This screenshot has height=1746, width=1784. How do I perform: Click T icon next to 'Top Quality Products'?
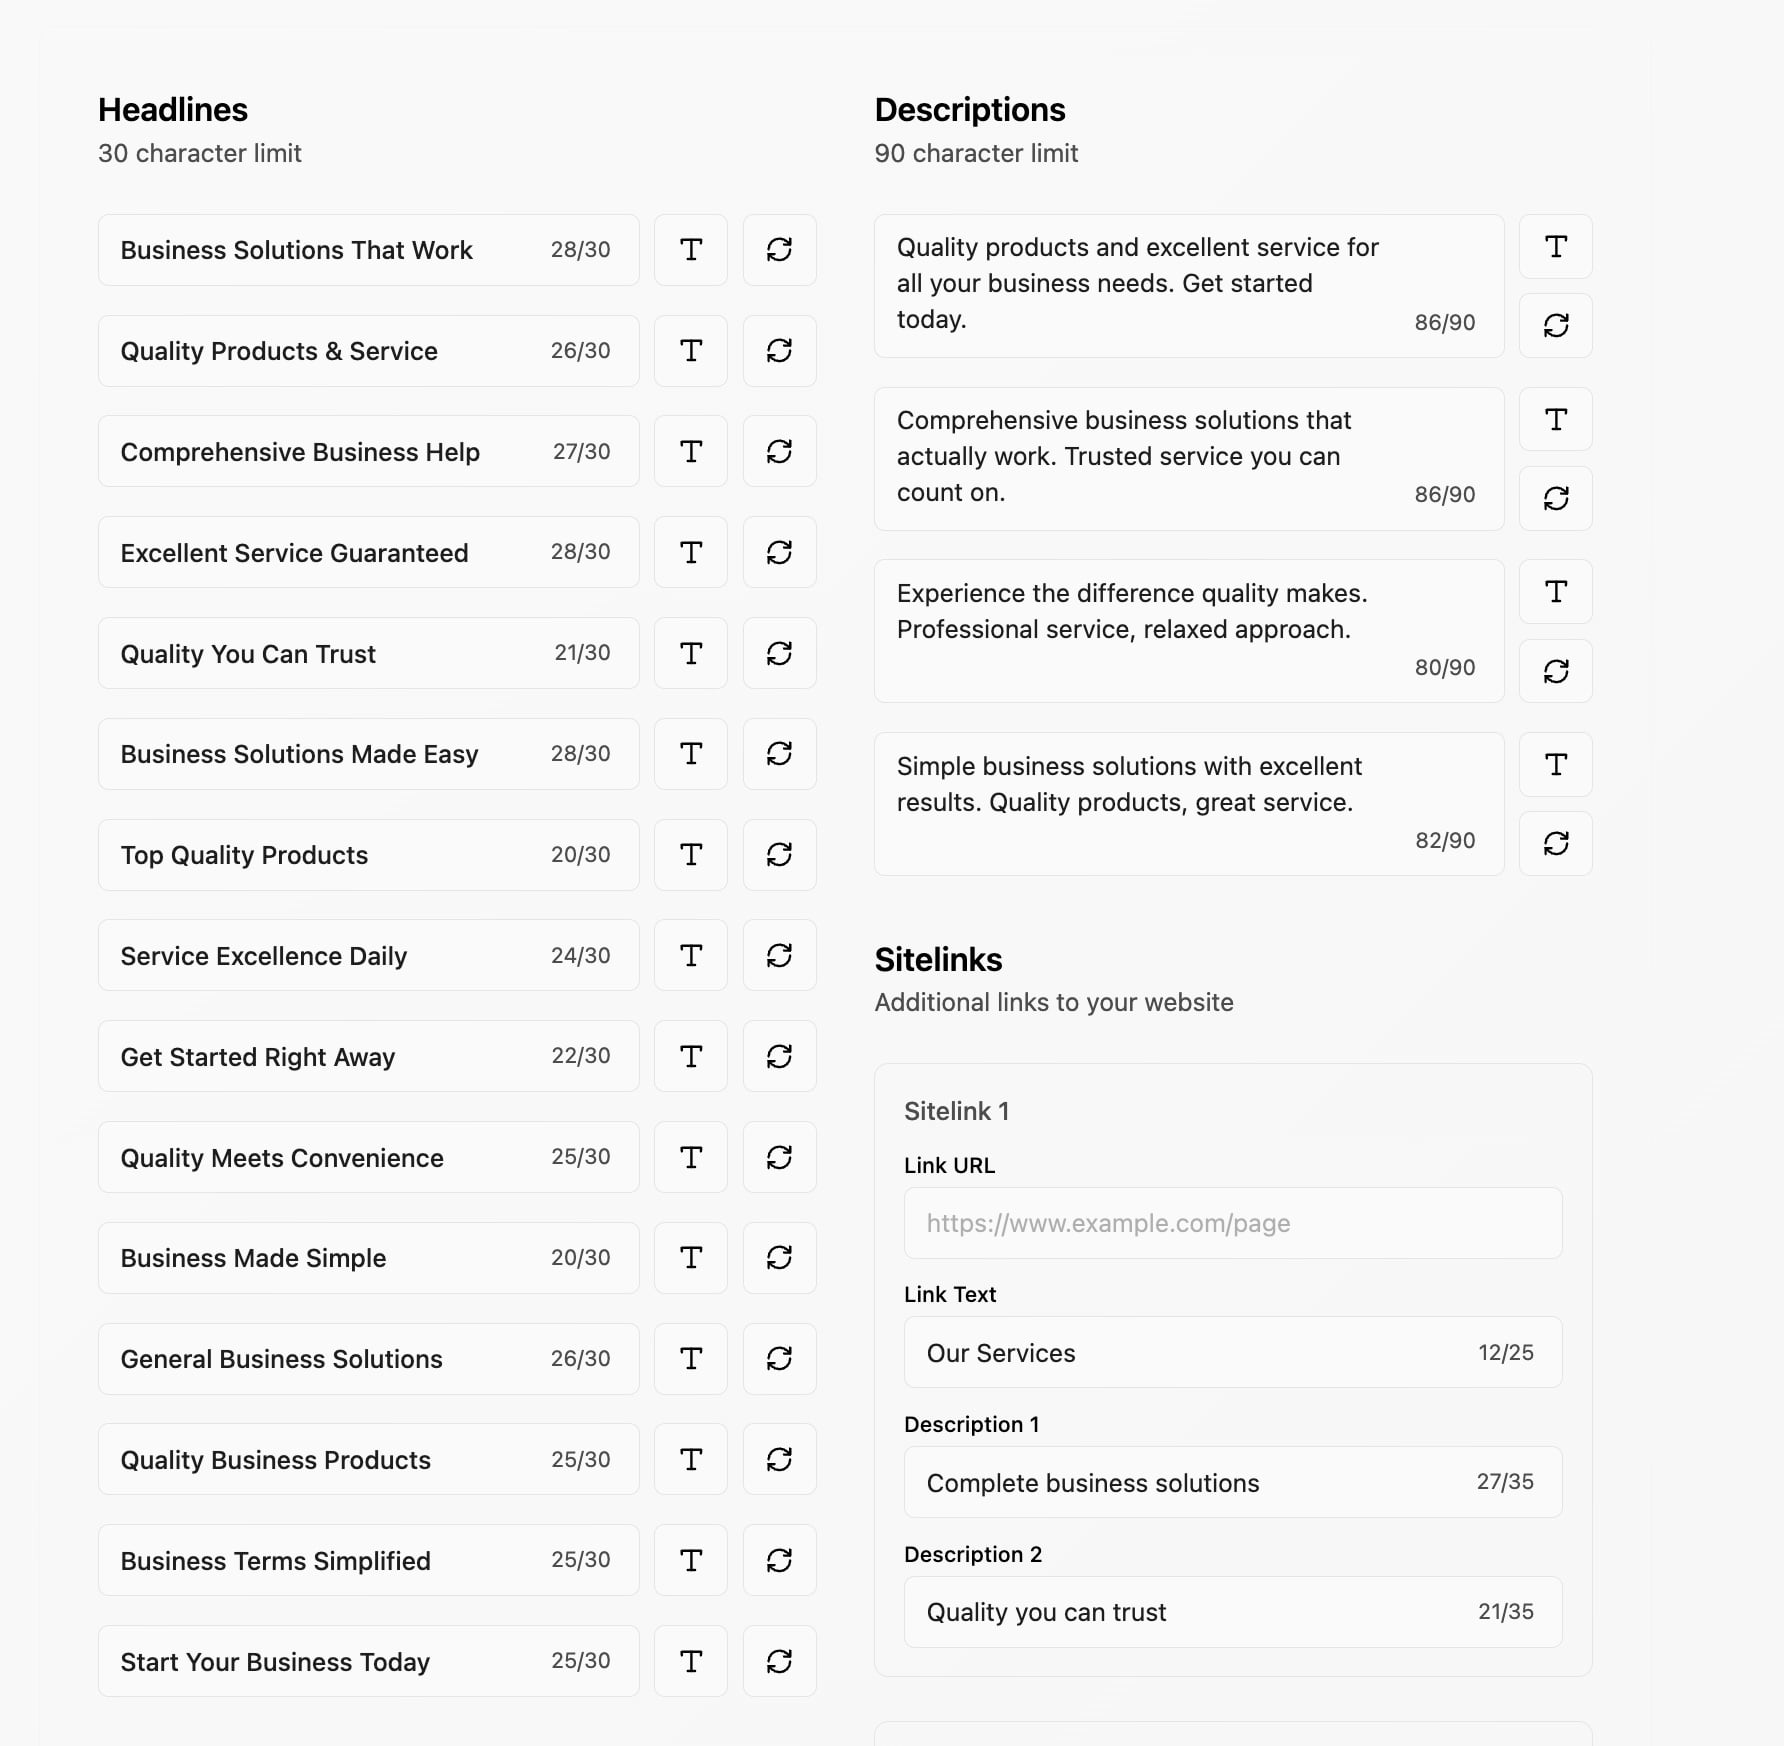(x=690, y=855)
